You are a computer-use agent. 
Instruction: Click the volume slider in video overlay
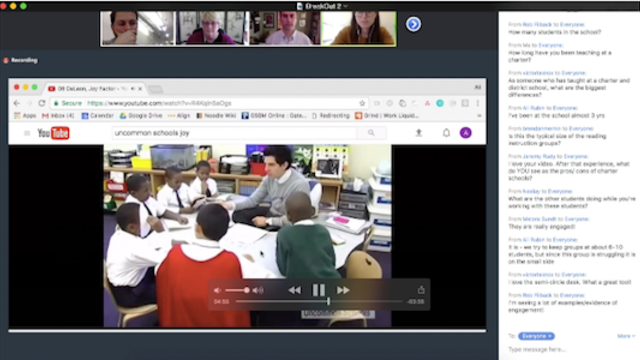point(237,290)
